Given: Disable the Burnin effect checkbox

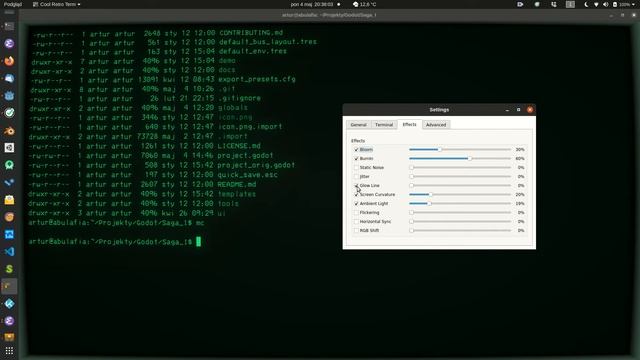Looking at the screenshot, I should pyautogui.click(x=356, y=159).
